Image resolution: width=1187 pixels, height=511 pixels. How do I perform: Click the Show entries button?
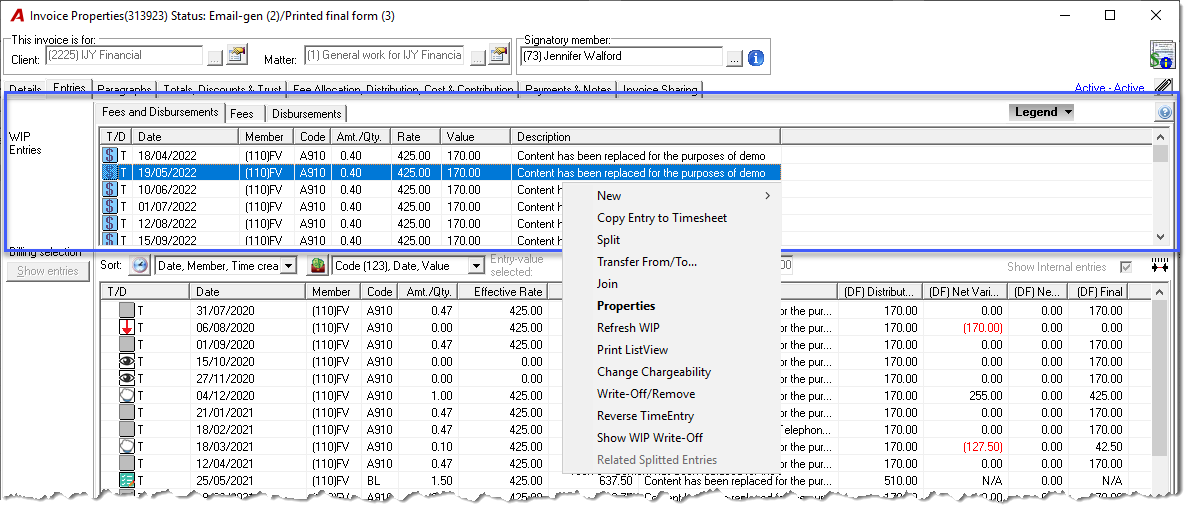coord(48,271)
